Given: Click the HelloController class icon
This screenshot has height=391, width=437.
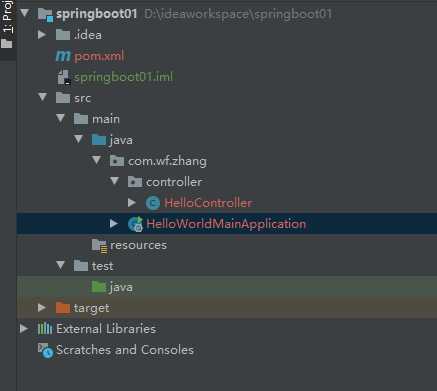Looking at the screenshot, I should (153, 203).
